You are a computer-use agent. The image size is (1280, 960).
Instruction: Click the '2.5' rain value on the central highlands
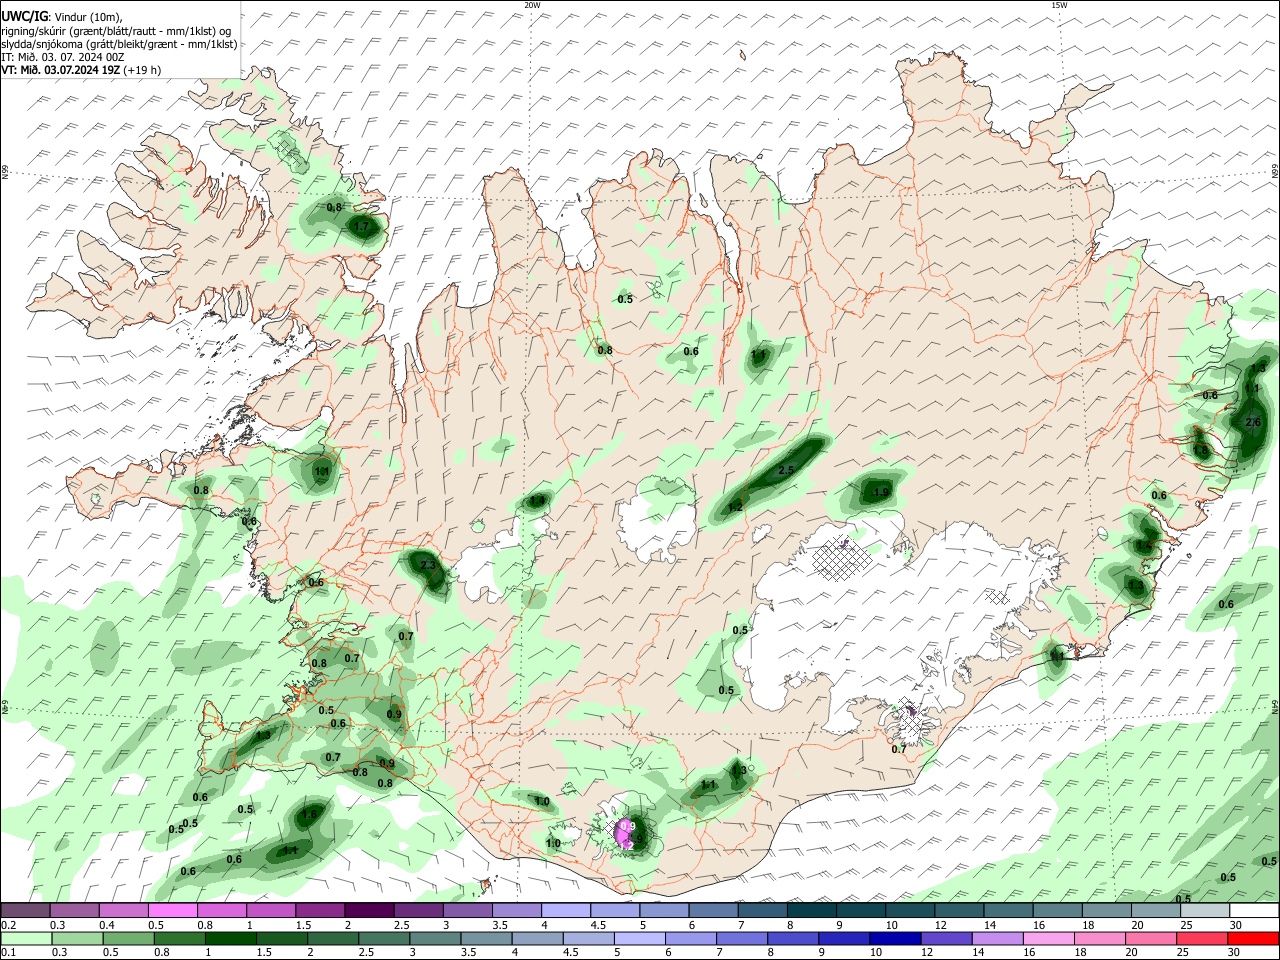coord(785,470)
